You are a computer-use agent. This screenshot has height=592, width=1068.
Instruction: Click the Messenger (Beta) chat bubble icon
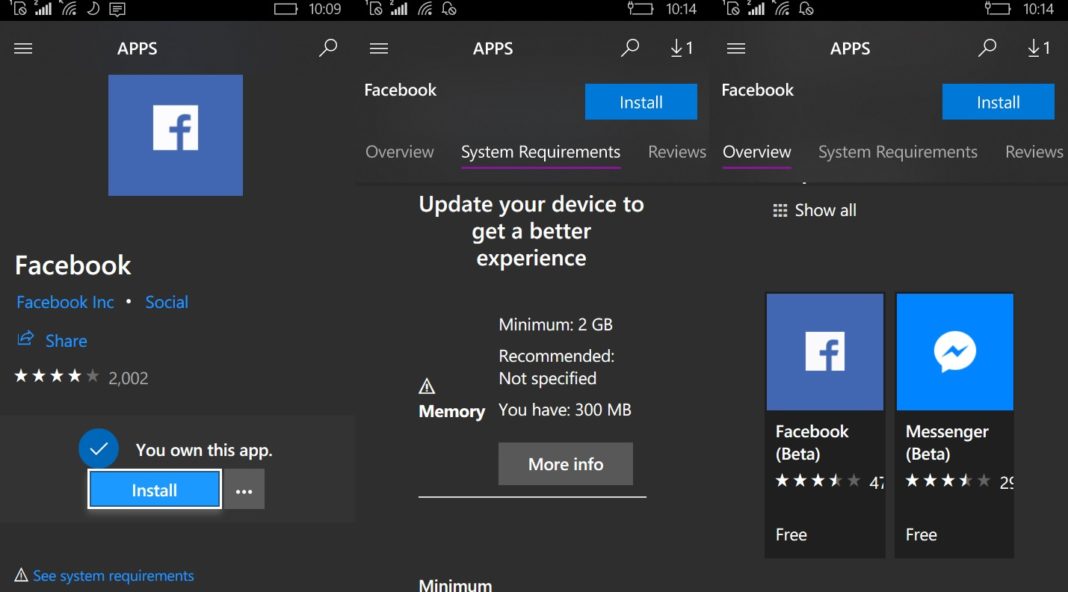[954, 351]
